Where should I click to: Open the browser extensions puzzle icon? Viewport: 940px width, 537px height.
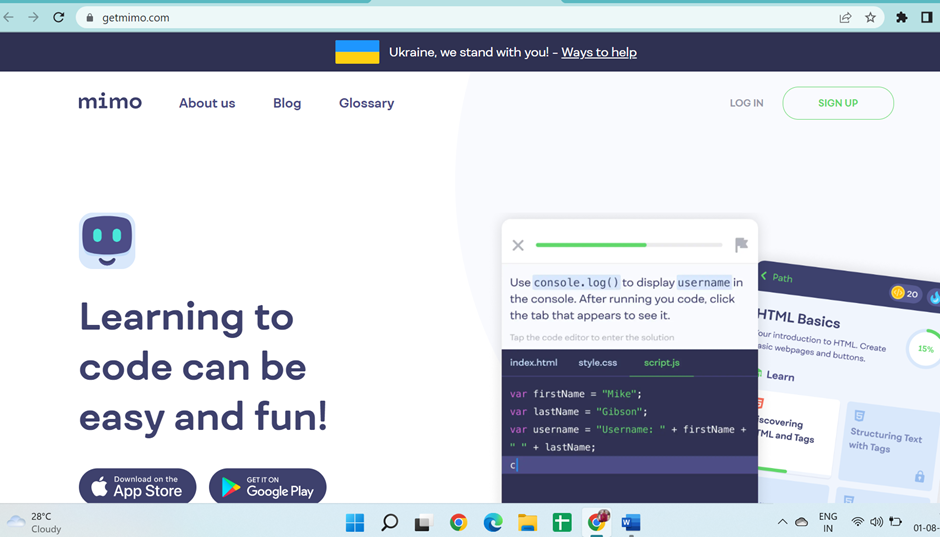click(902, 17)
